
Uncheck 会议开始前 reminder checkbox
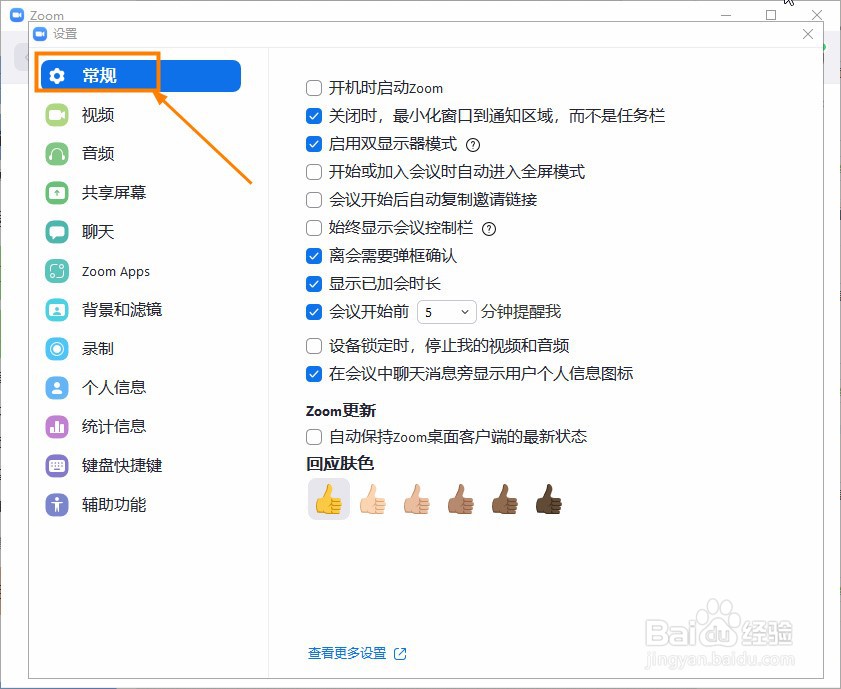[314, 312]
